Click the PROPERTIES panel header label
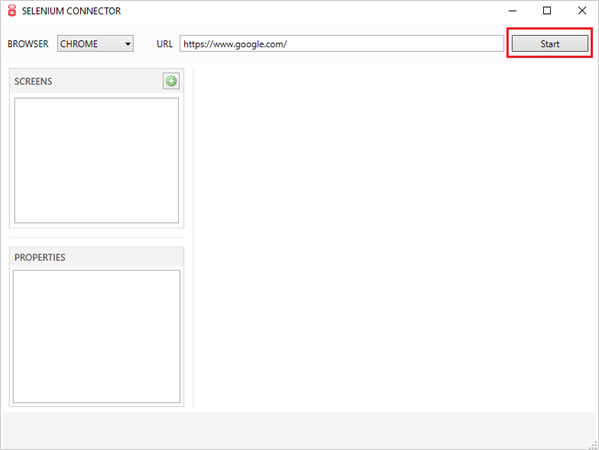This screenshot has height=450, width=599. [x=40, y=257]
